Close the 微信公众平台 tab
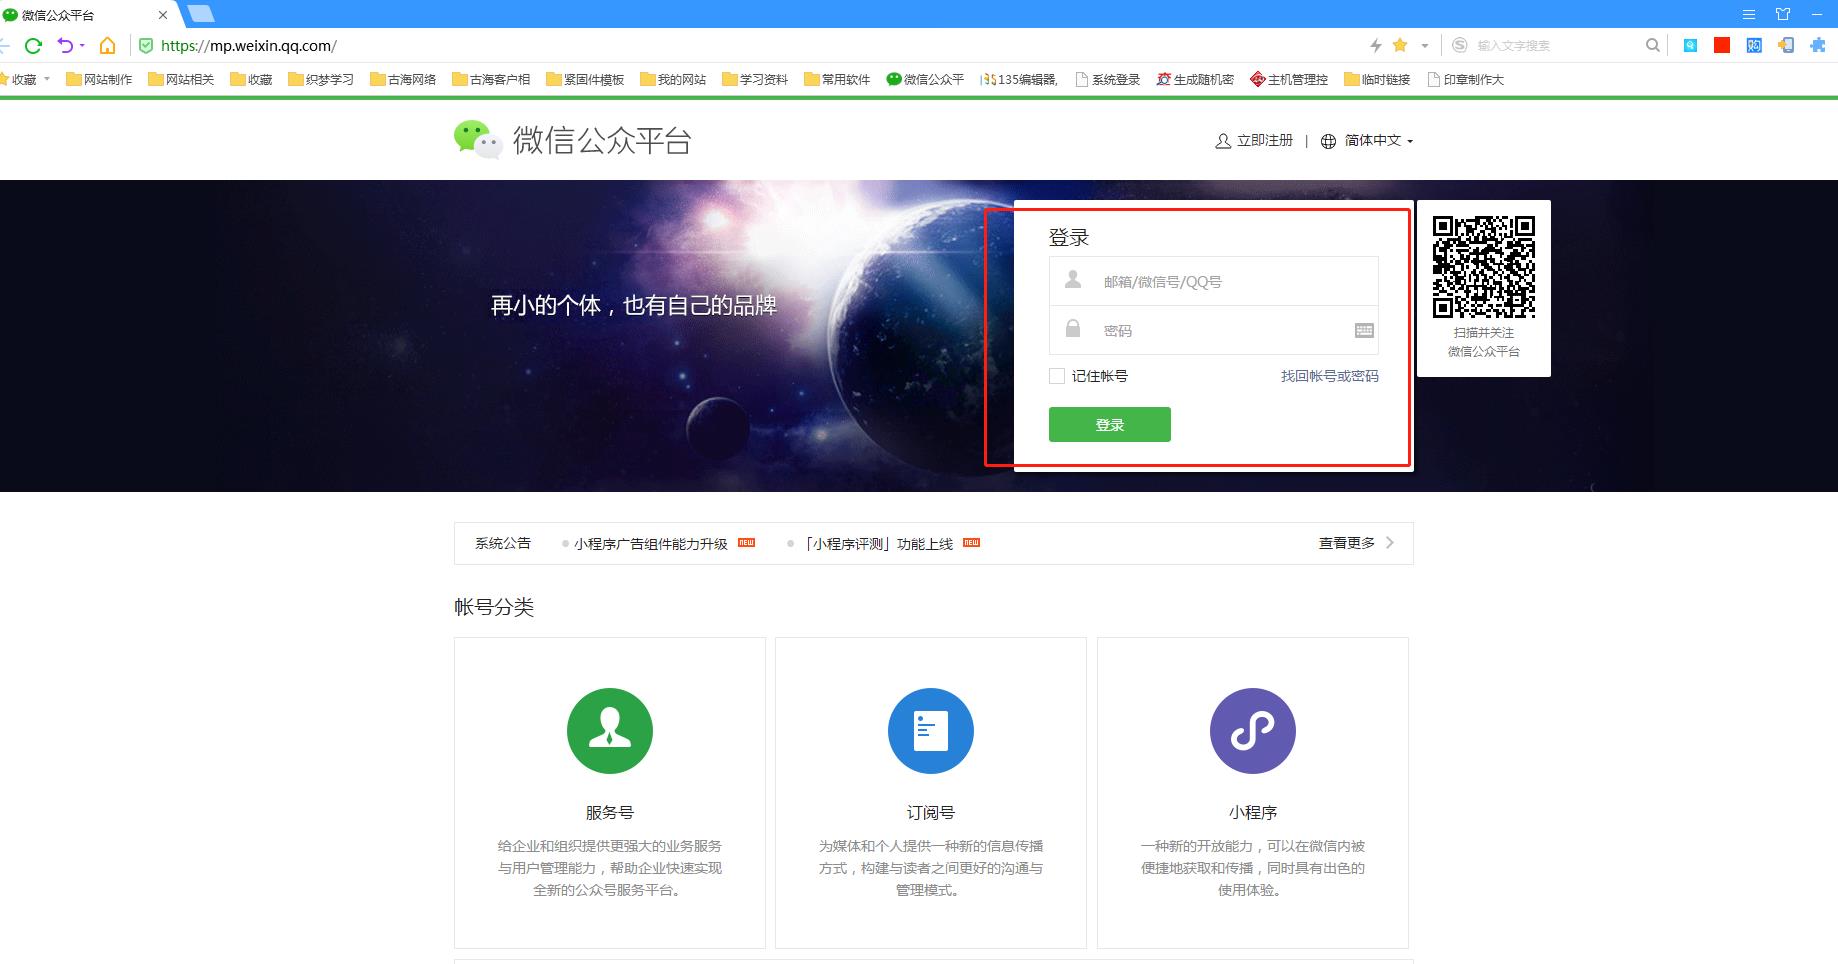The height and width of the screenshot is (964, 1838). [x=163, y=15]
